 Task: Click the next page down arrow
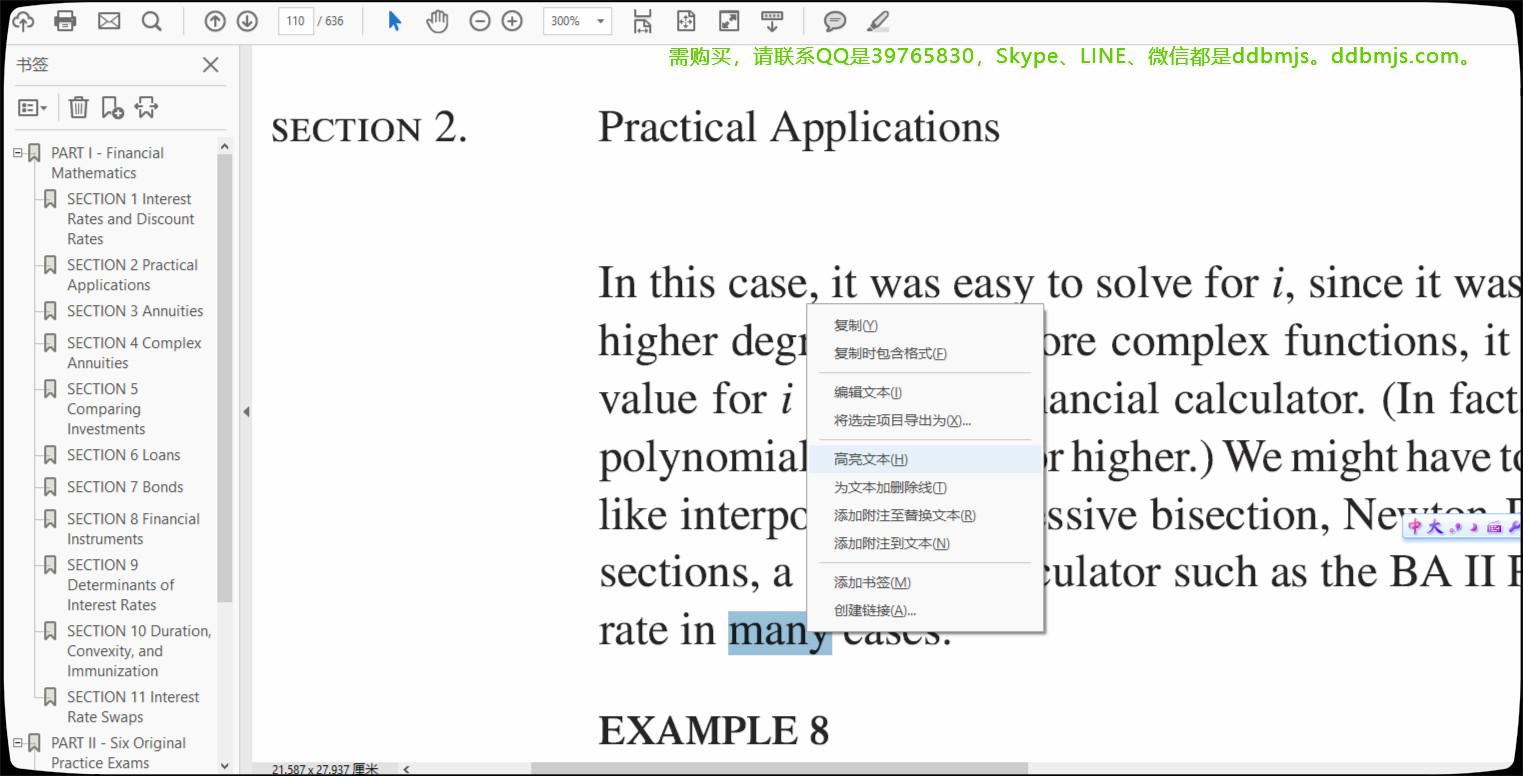[x=245, y=20]
